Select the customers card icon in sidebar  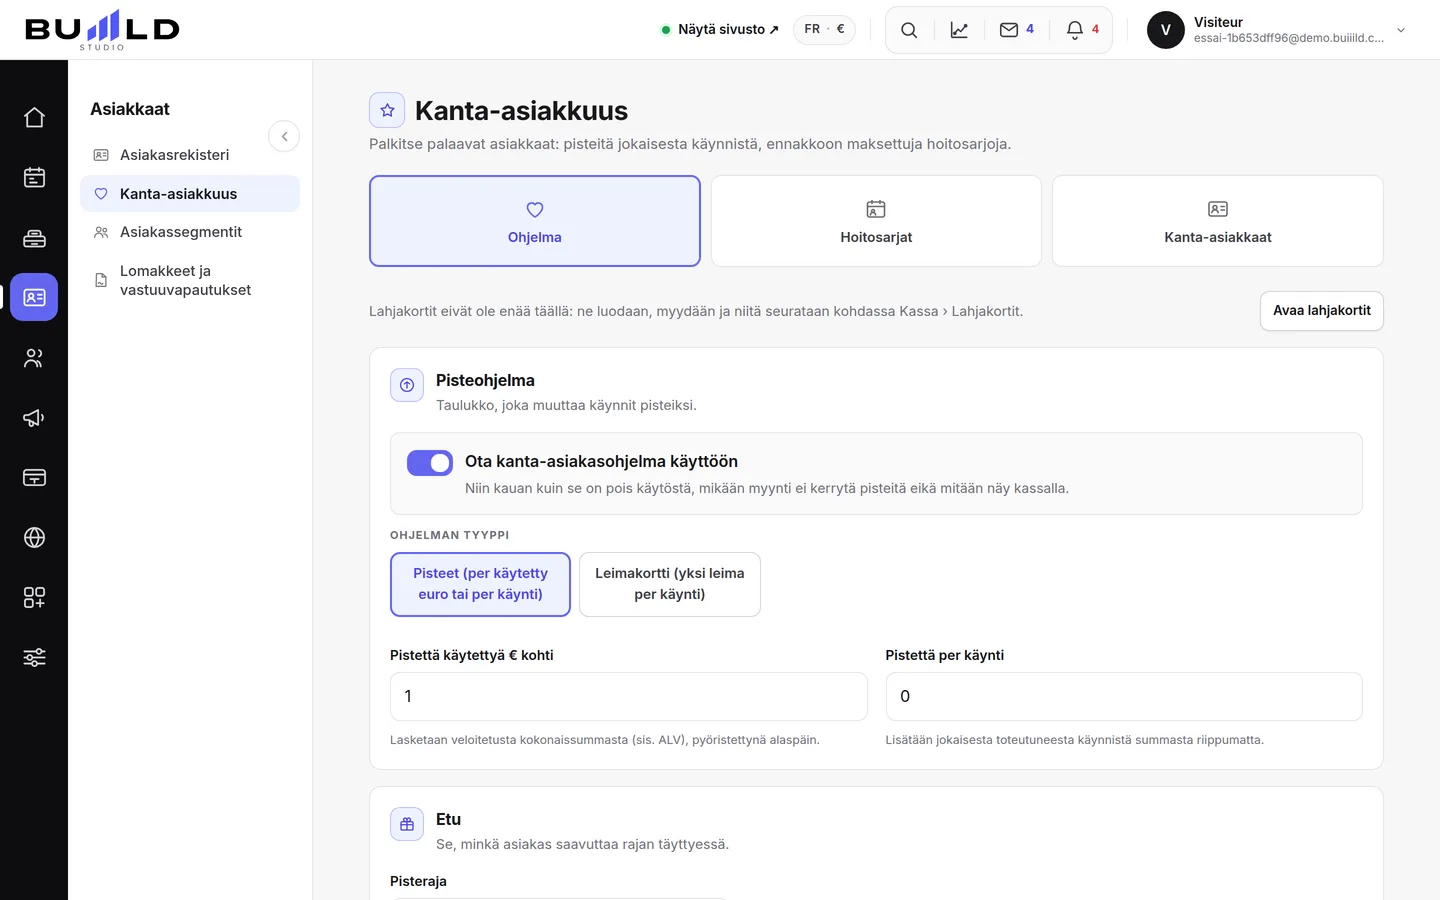[x=34, y=297]
